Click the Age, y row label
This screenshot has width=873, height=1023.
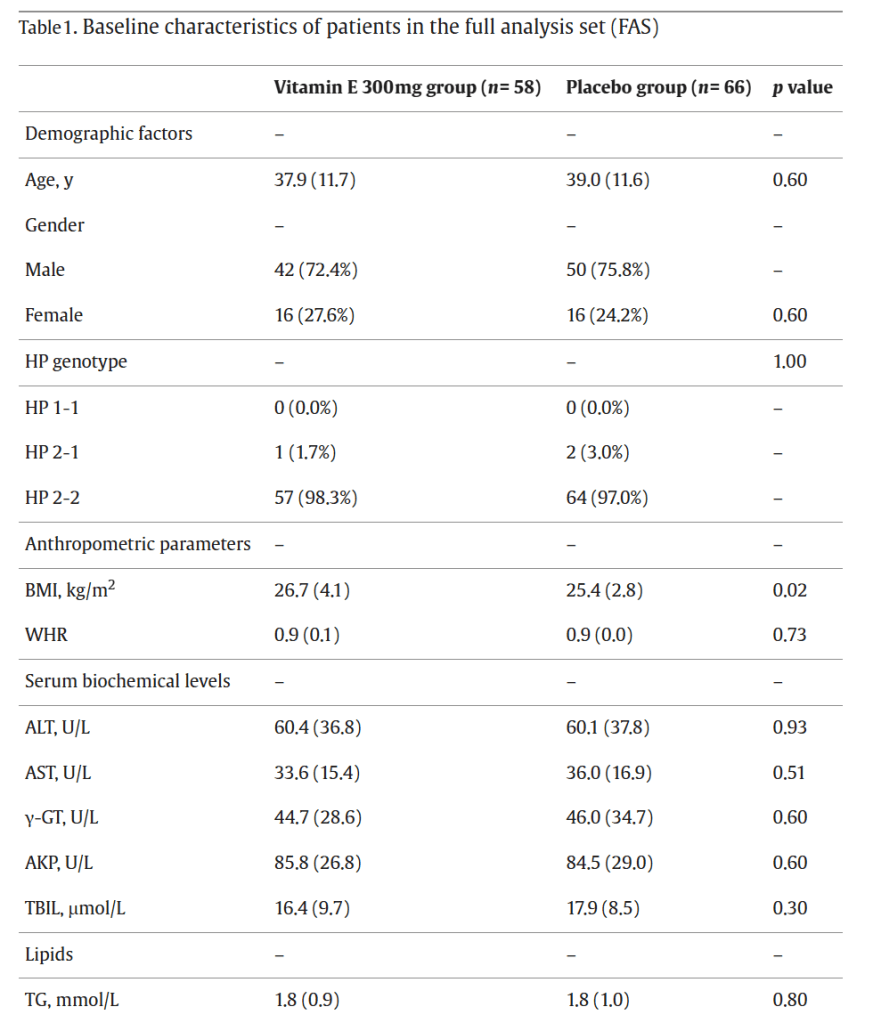(49, 180)
